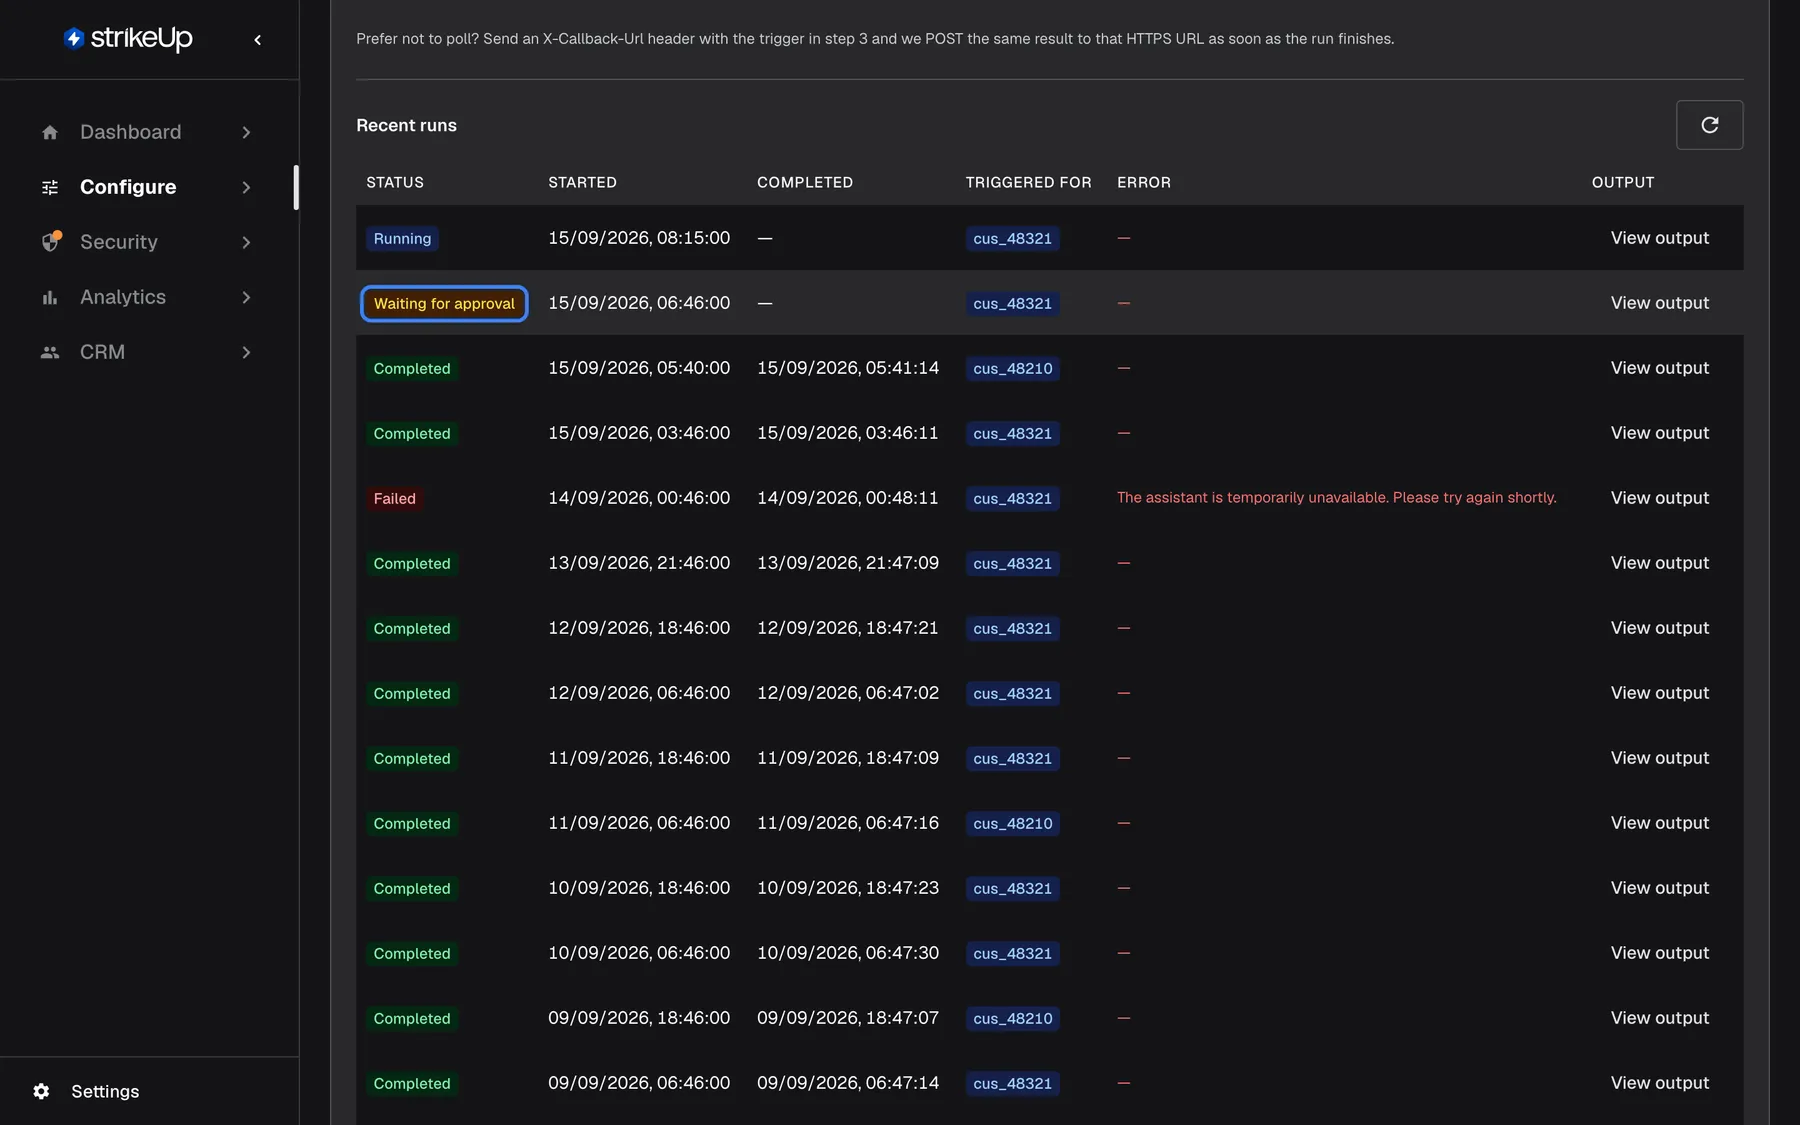1800x1125 pixels.
Task: Click the STATUS column header
Action: [395, 182]
